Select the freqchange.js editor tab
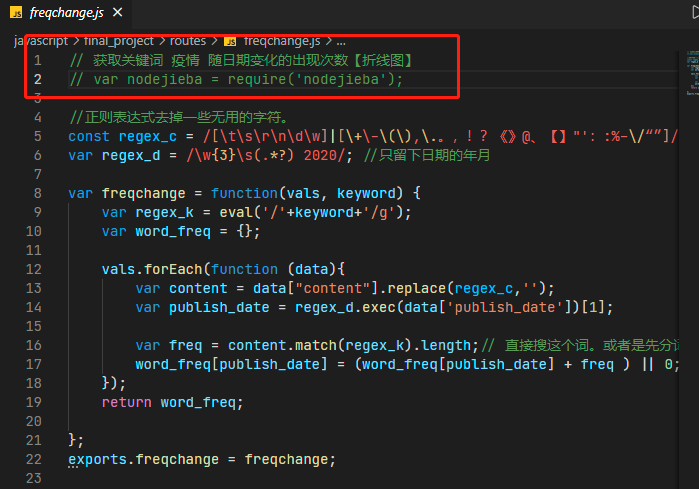Screen dimensions: 699x489 66,12
